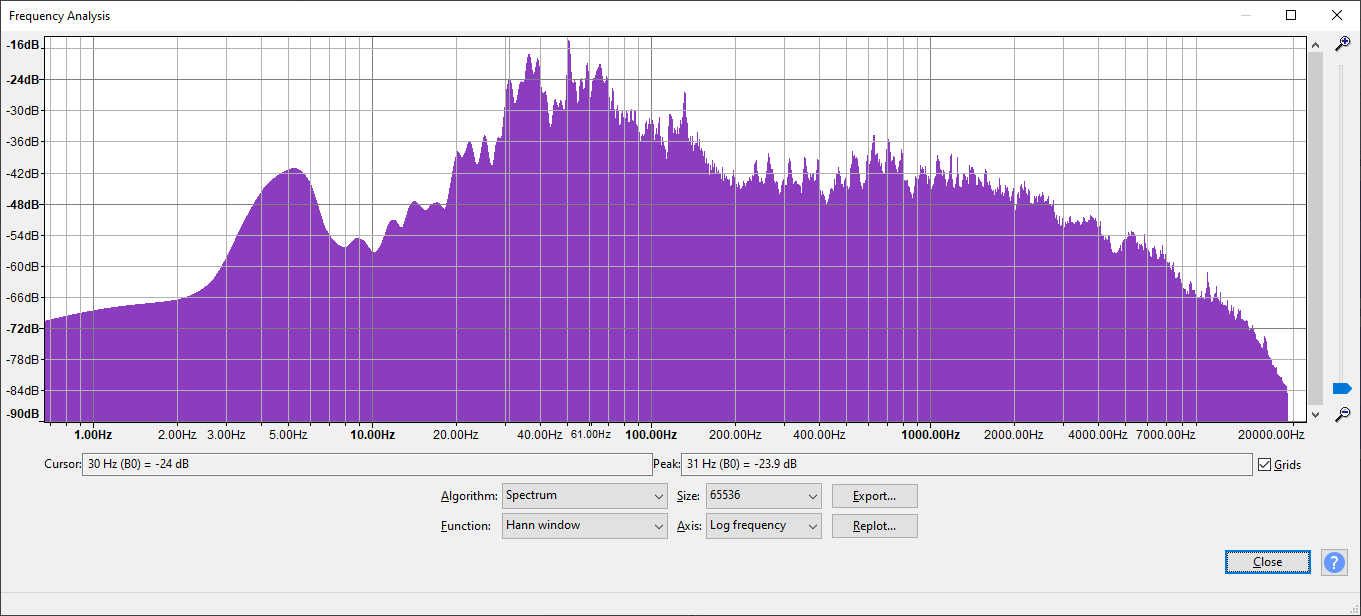1361x616 pixels.
Task: Click the 1000.00Hz label on frequency ruler
Action: 930,435
